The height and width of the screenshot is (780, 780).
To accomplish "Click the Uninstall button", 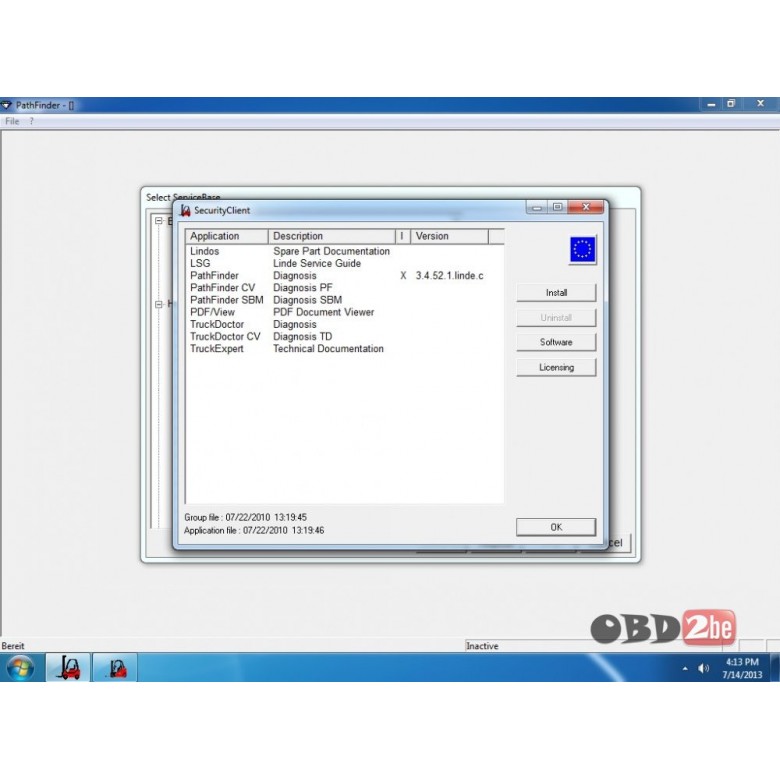I will pyautogui.click(x=556, y=317).
